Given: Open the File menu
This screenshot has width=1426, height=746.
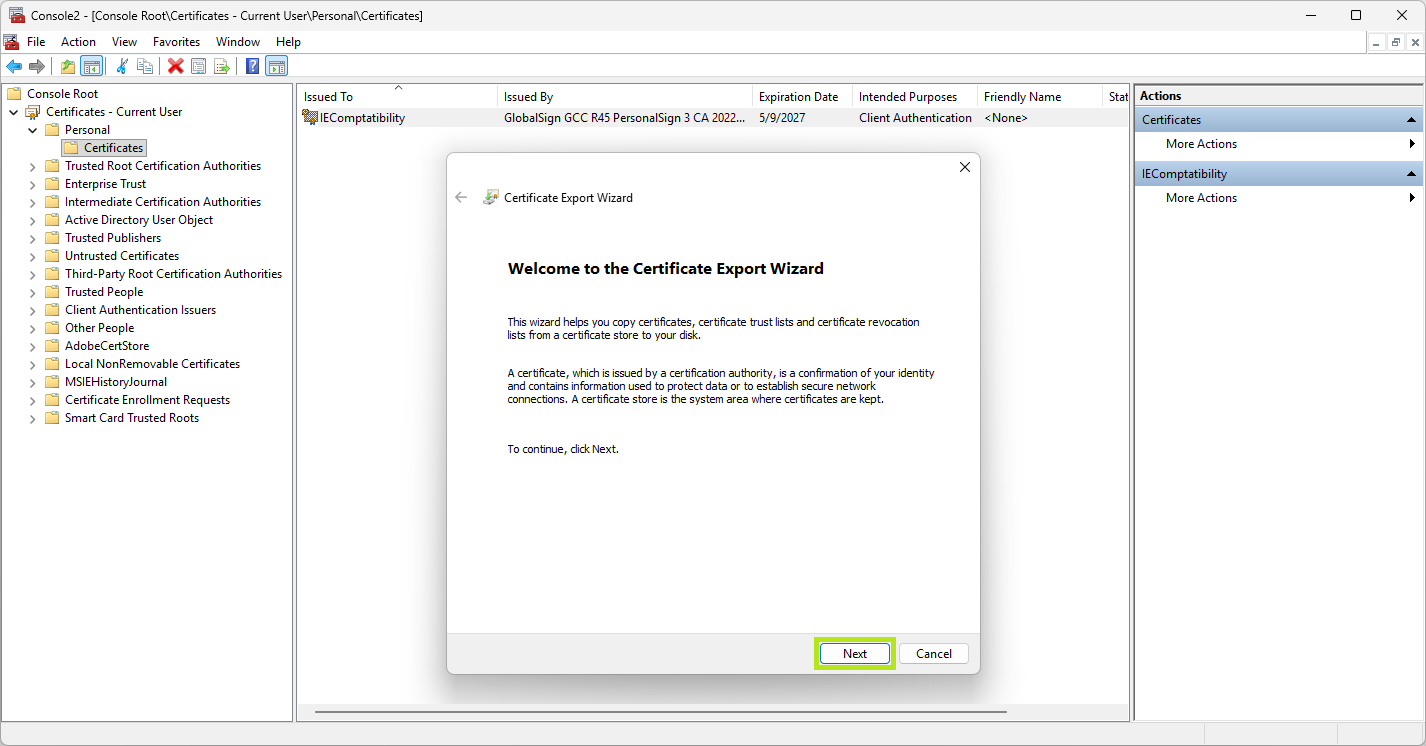Looking at the screenshot, I should [36, 42].
